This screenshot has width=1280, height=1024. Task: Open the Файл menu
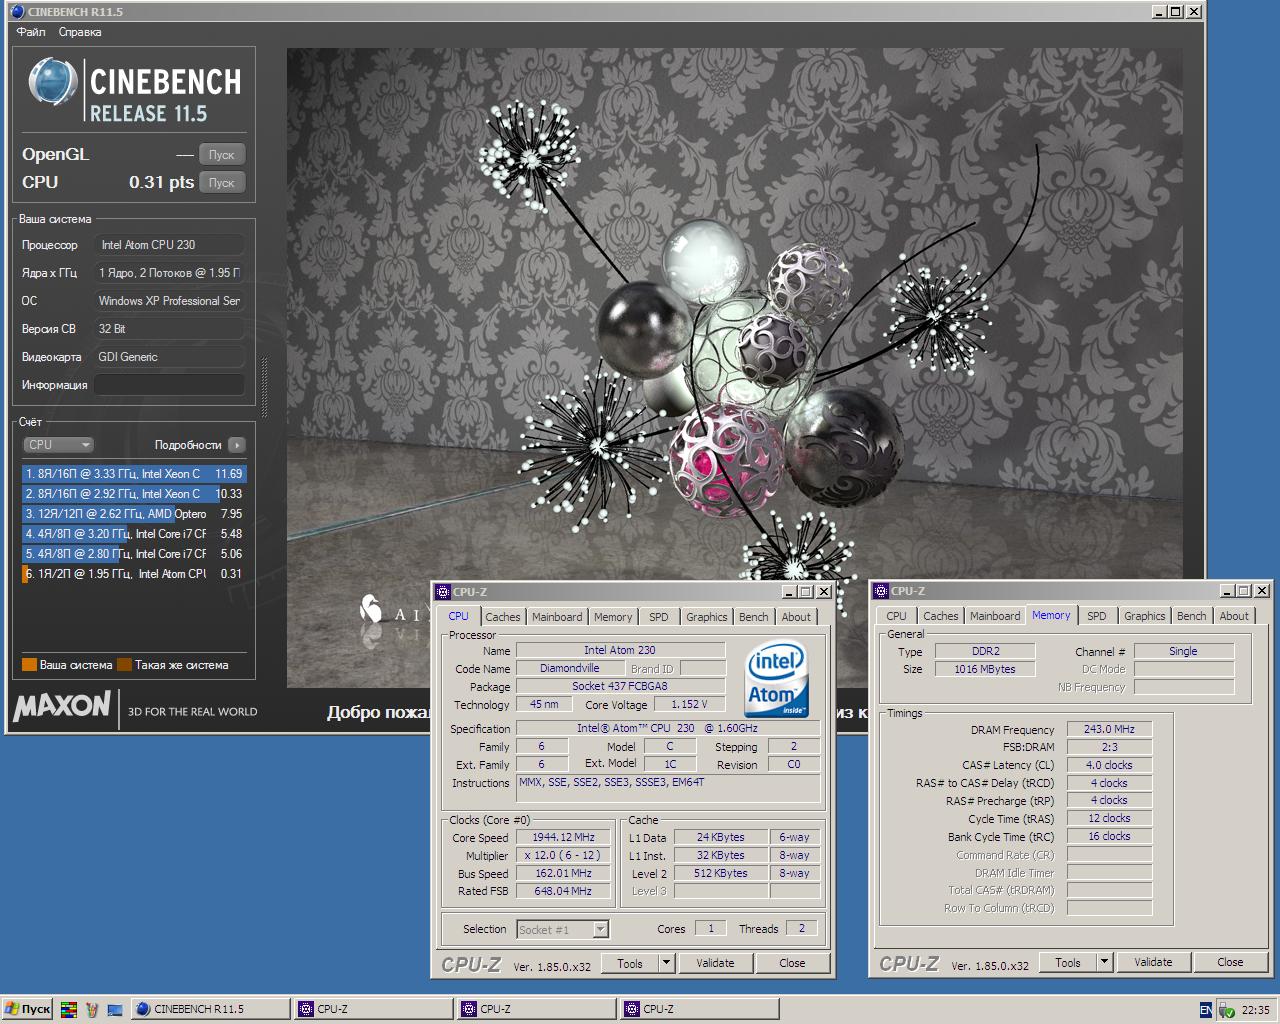[31, 32]
